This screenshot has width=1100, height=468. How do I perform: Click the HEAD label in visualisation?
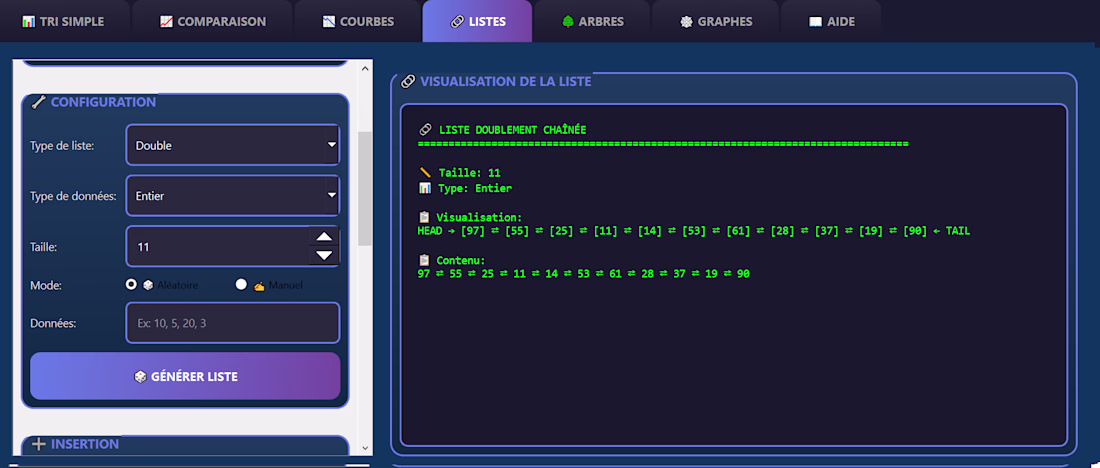[430, 231]
